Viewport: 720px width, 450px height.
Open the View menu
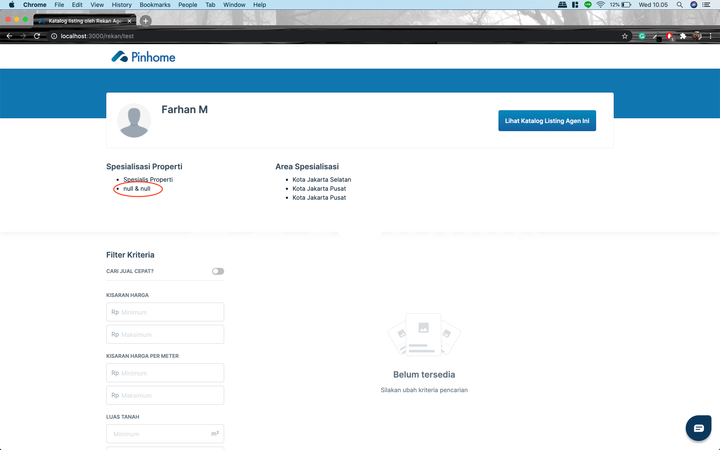[96, 5]
